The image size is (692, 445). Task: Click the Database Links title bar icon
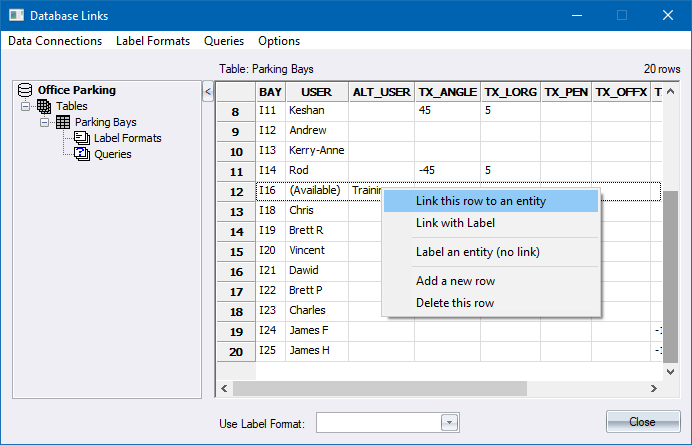15,15
